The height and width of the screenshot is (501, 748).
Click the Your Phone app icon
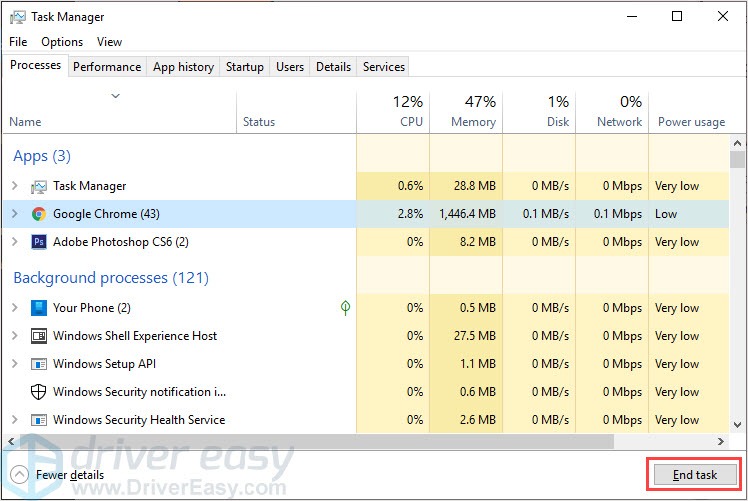point(39,308)
